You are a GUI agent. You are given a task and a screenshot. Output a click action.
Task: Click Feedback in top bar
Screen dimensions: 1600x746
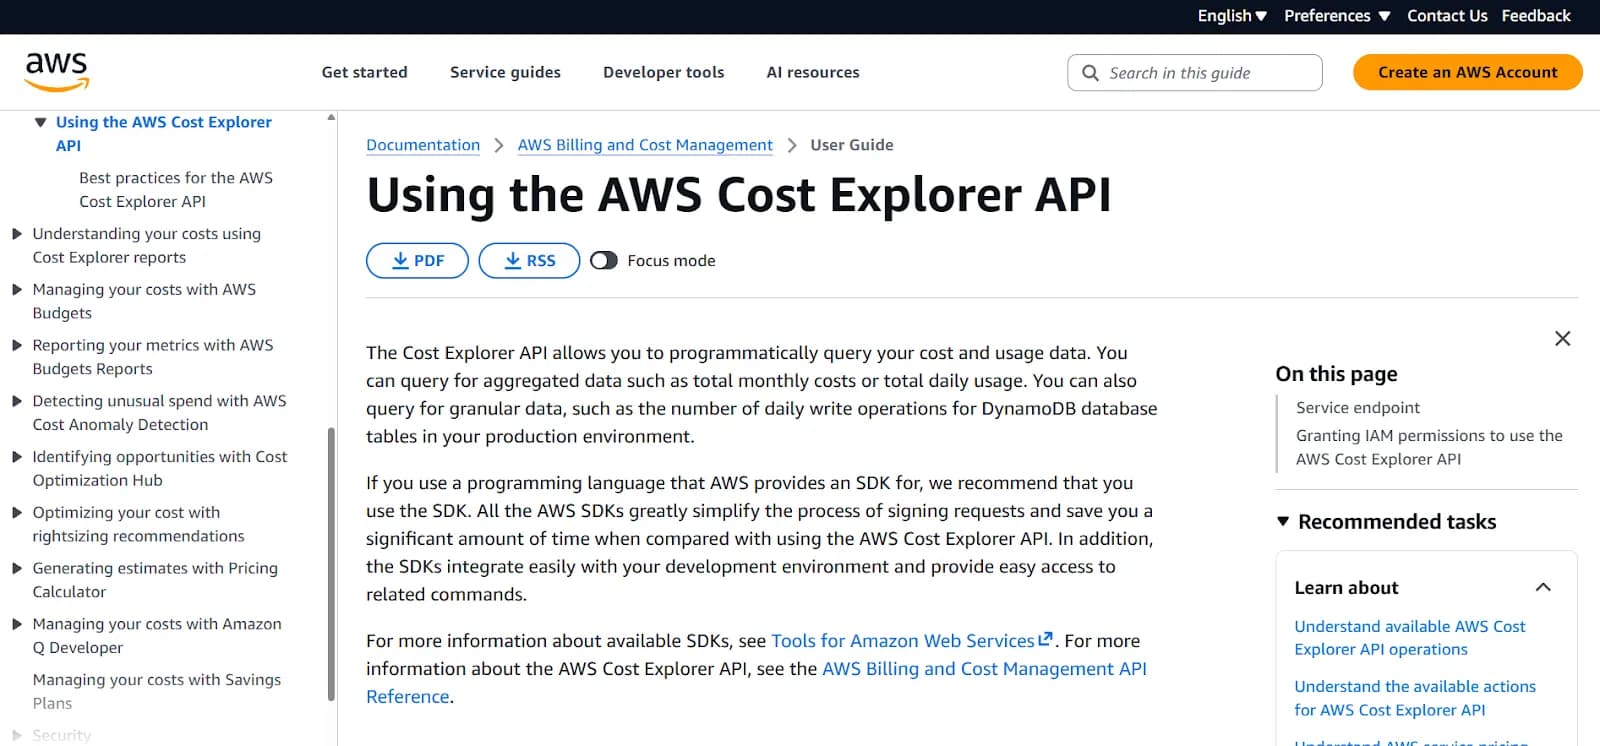tap(1536, 16)
